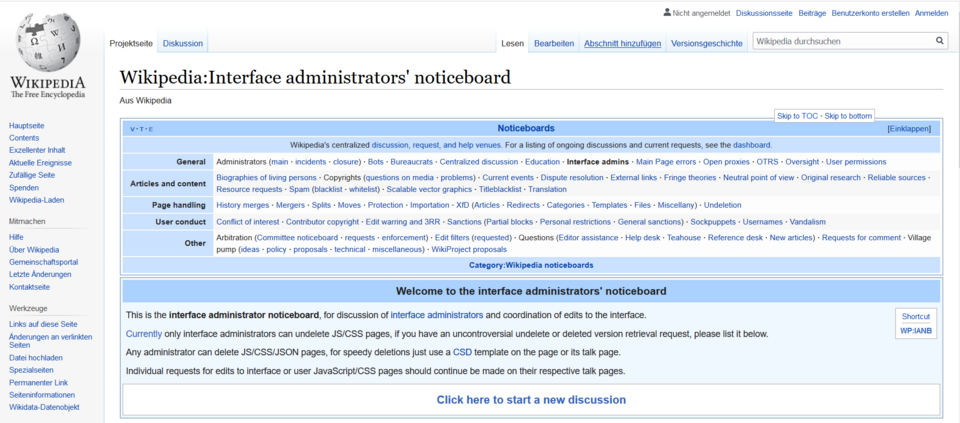Open Contents in the sidebar
Screen dimensions: 960x423
(x=24, y=138)
